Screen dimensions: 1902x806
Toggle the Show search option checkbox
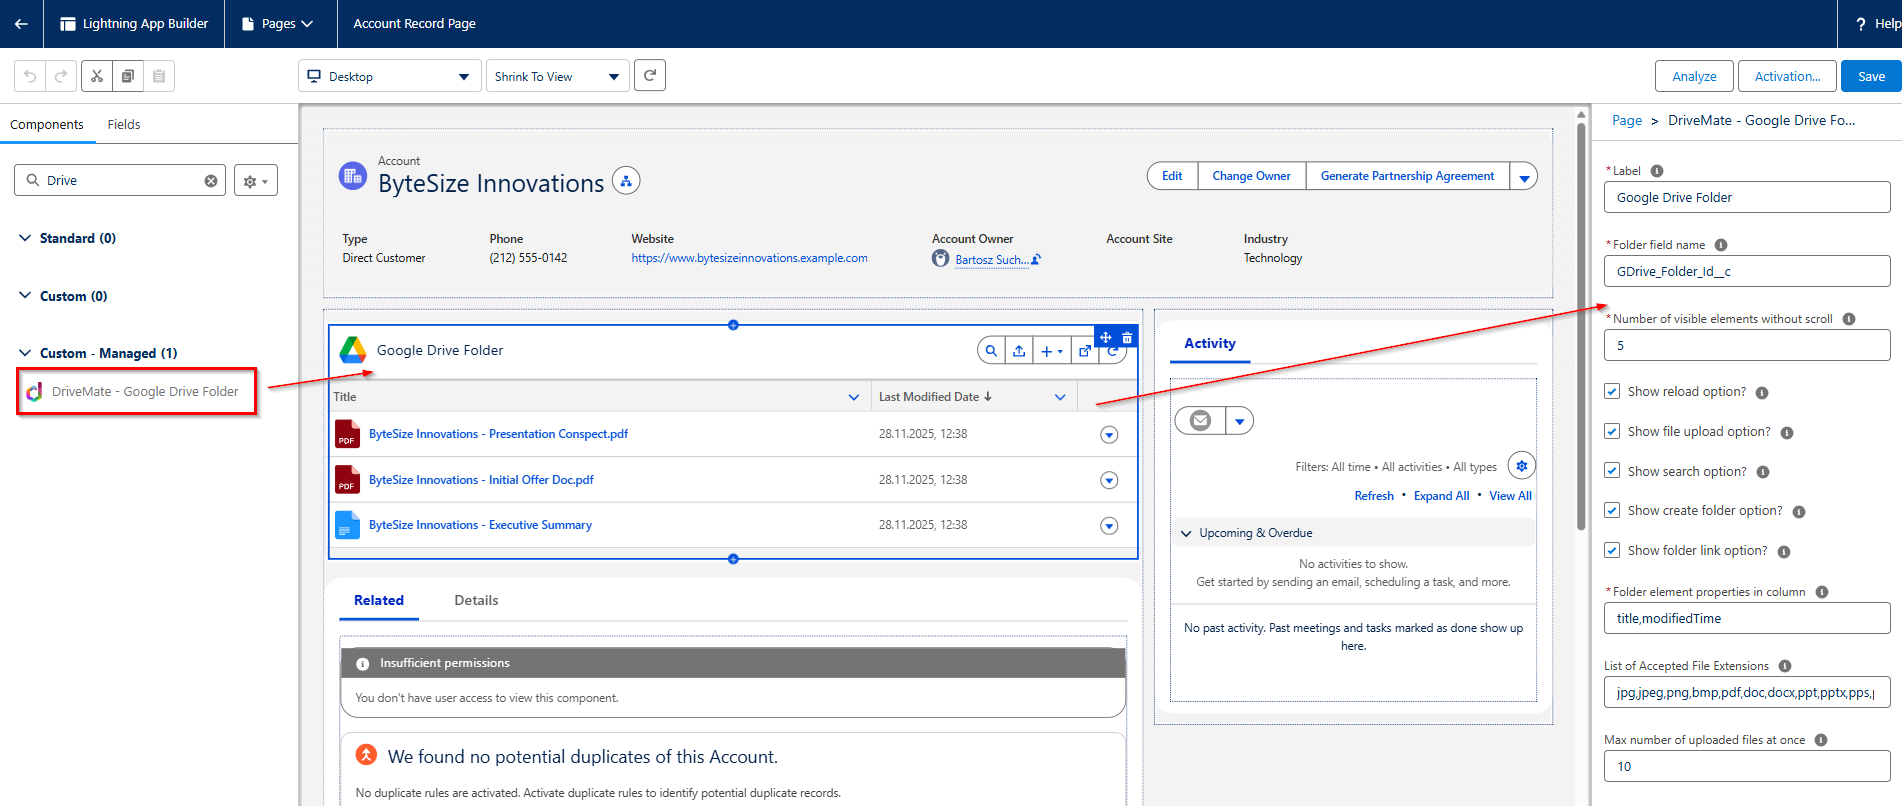[1612, 470]
